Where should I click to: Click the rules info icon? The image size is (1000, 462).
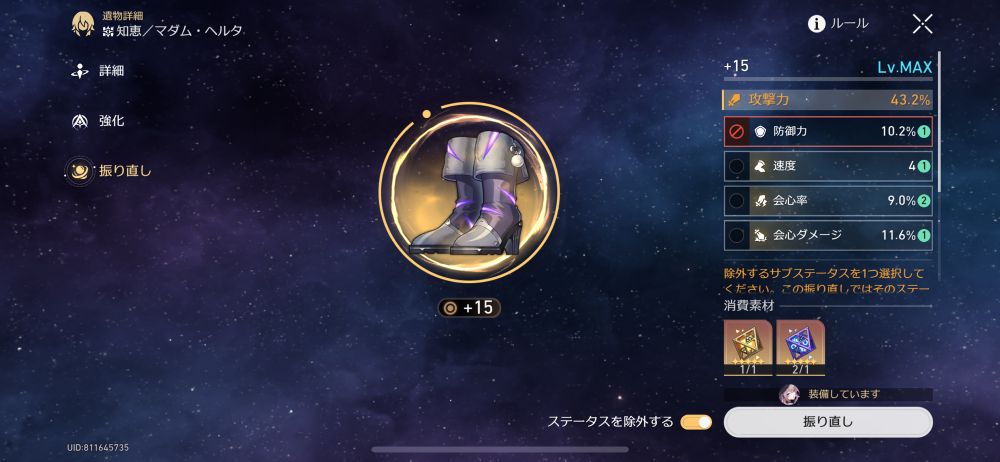(816, 24)
